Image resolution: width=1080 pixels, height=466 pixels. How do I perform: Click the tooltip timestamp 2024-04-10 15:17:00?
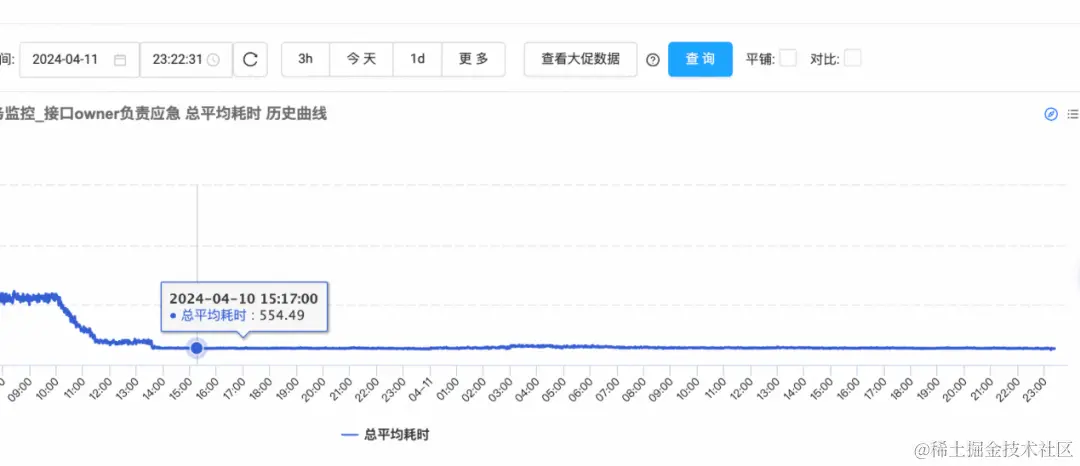[244, 298]
